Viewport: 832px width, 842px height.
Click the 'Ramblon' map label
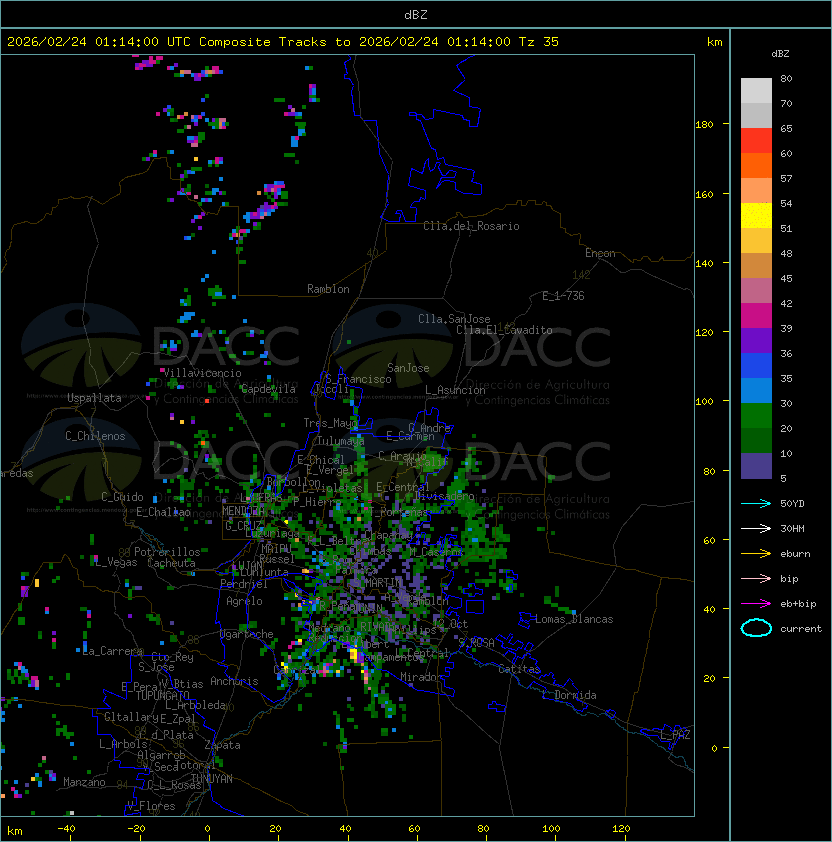click(328, 289)
